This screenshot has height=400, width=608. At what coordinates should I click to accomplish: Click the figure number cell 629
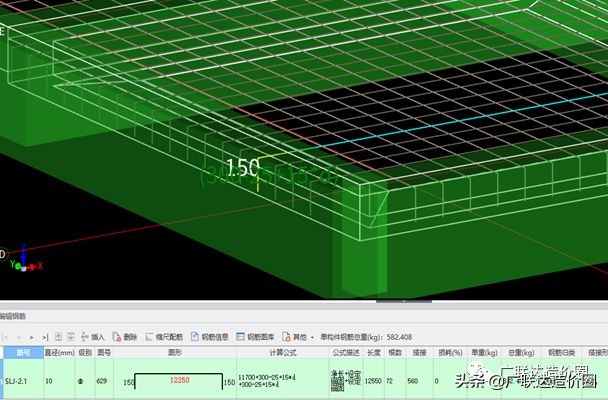(104, 381)
